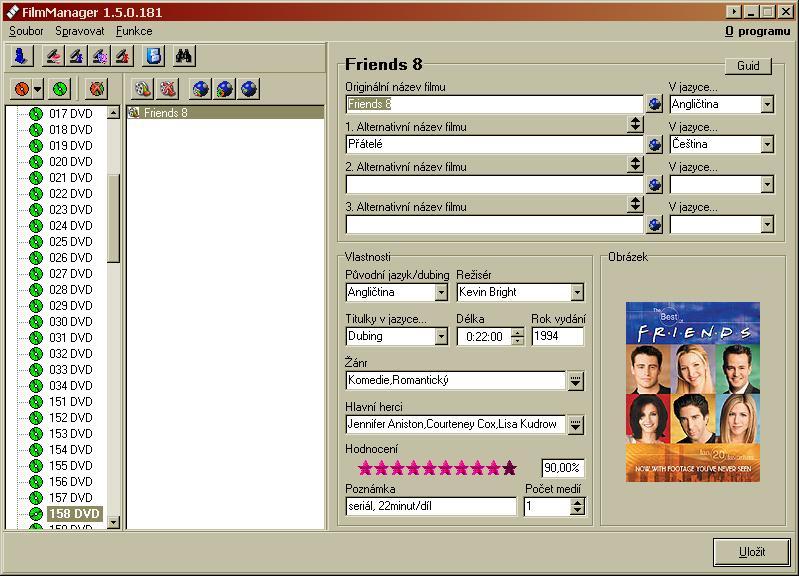The height and width of the screenshot is (576, 799).
Task: Open the Funkce menu
Action: [134, 31]
